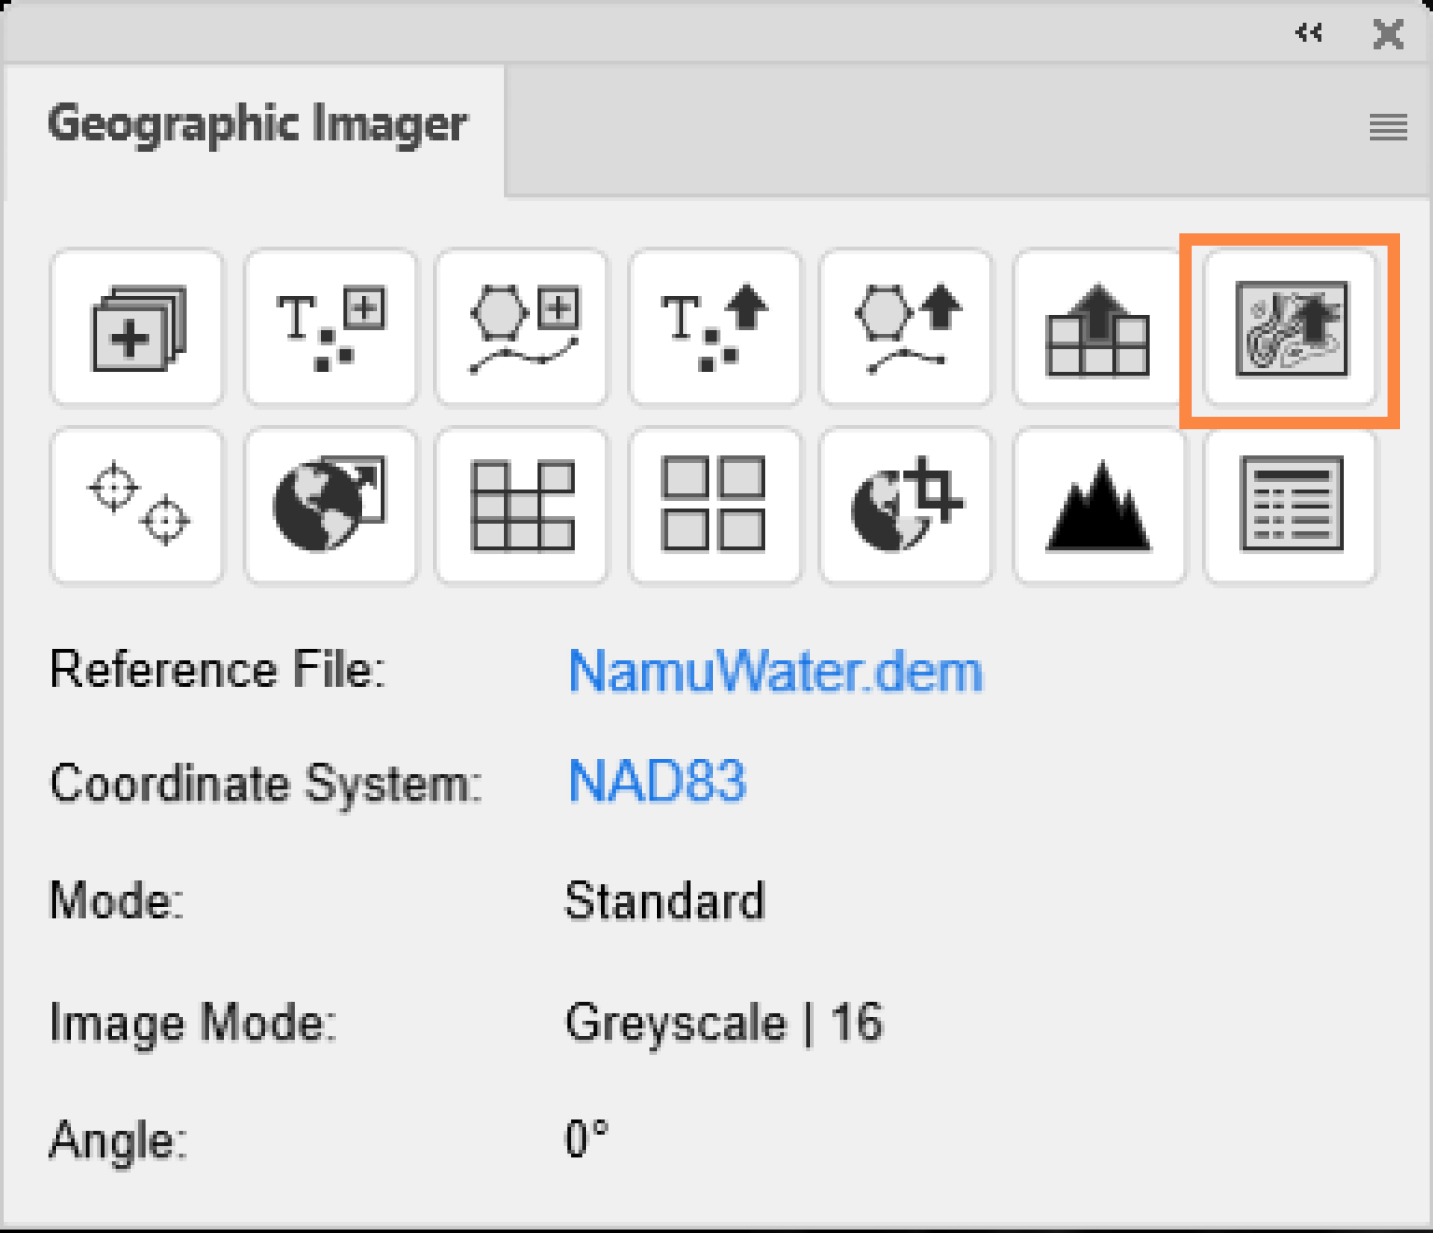The height and width of the screenshot is (1233, 1433).
Task: Collapse the panel using double arrows
Action: point(1309,33)
